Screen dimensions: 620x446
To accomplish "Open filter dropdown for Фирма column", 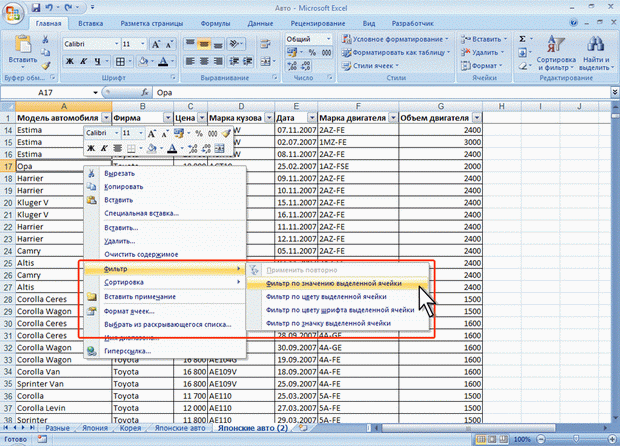I will pos(168,118).
